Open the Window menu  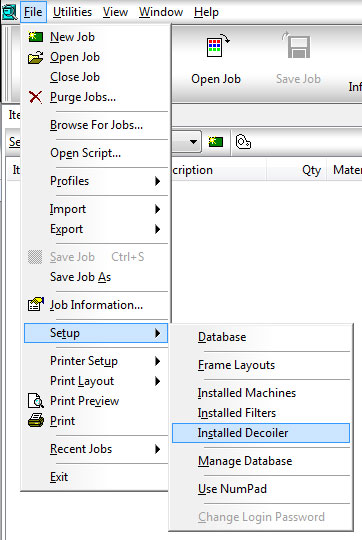161,12
